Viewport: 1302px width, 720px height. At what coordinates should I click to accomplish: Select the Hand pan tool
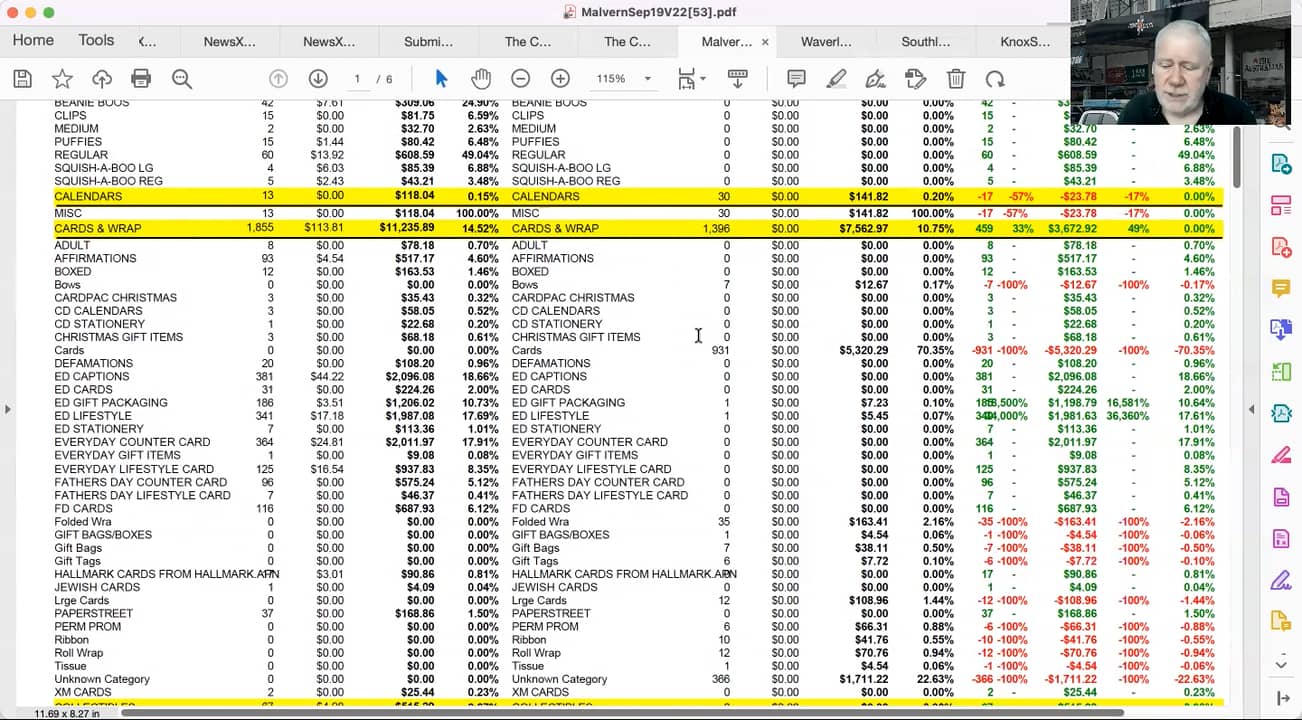click(481, 79)
